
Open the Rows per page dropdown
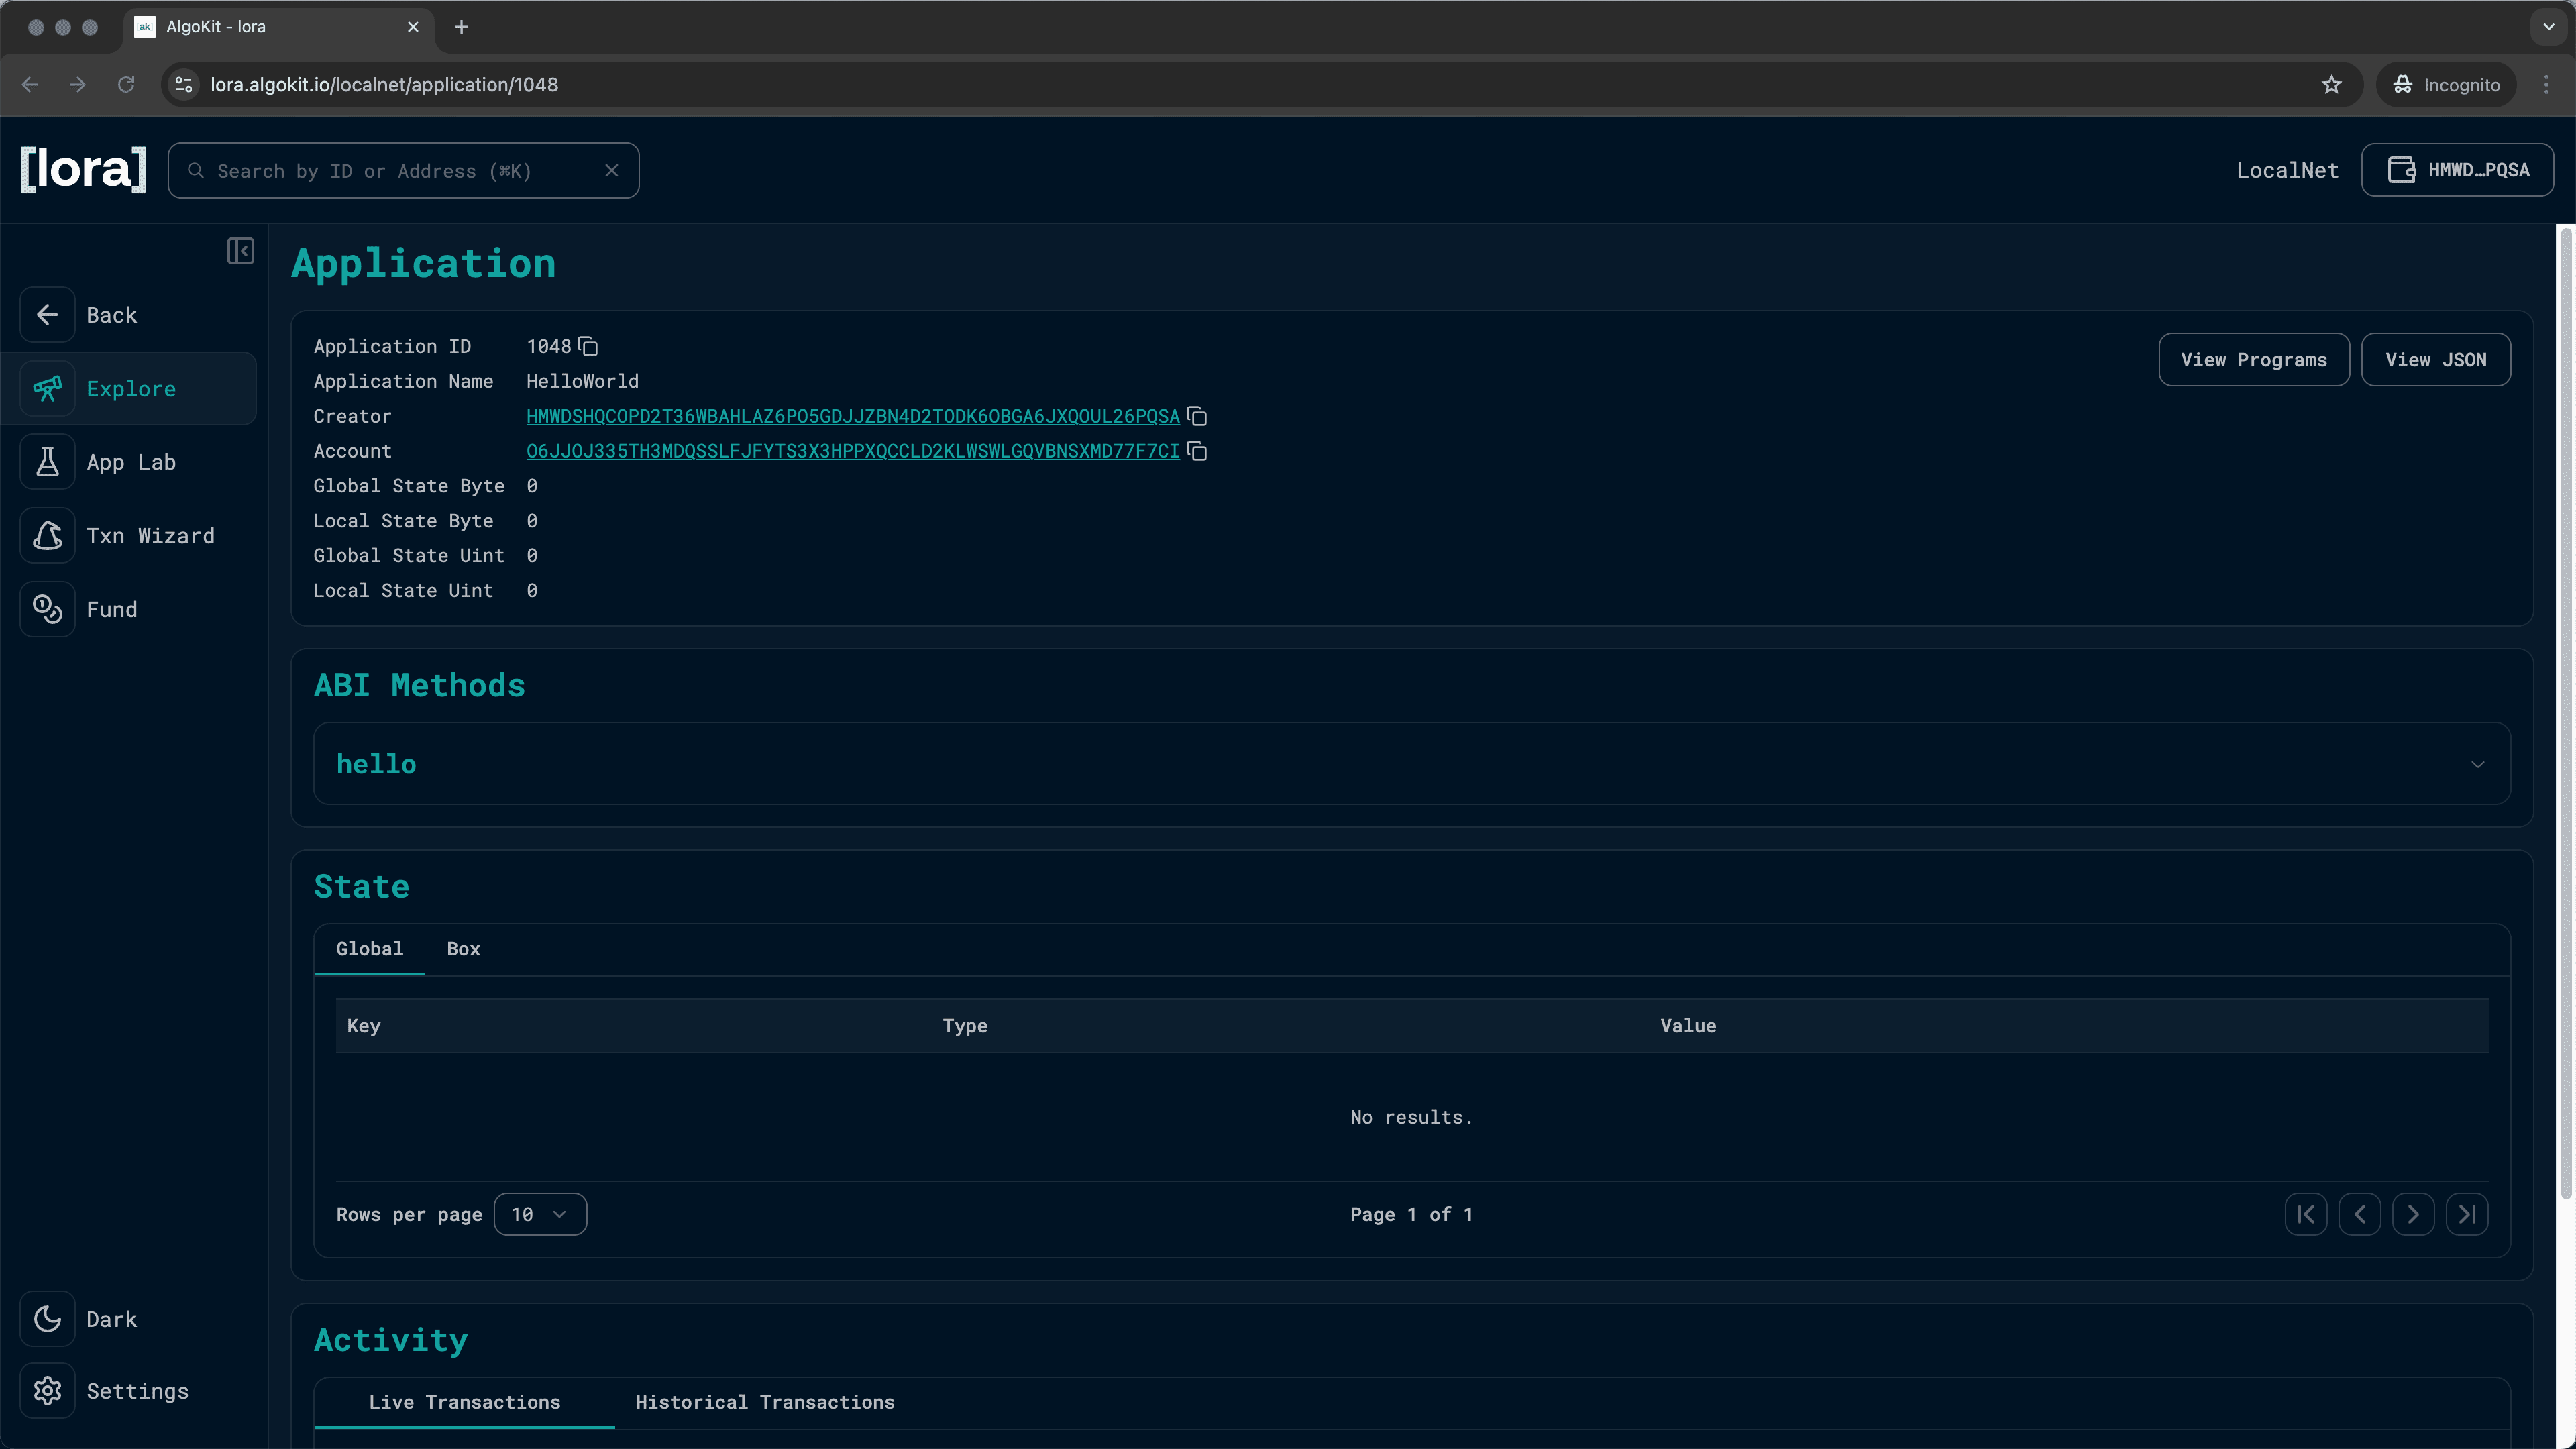coord(540,1214)
